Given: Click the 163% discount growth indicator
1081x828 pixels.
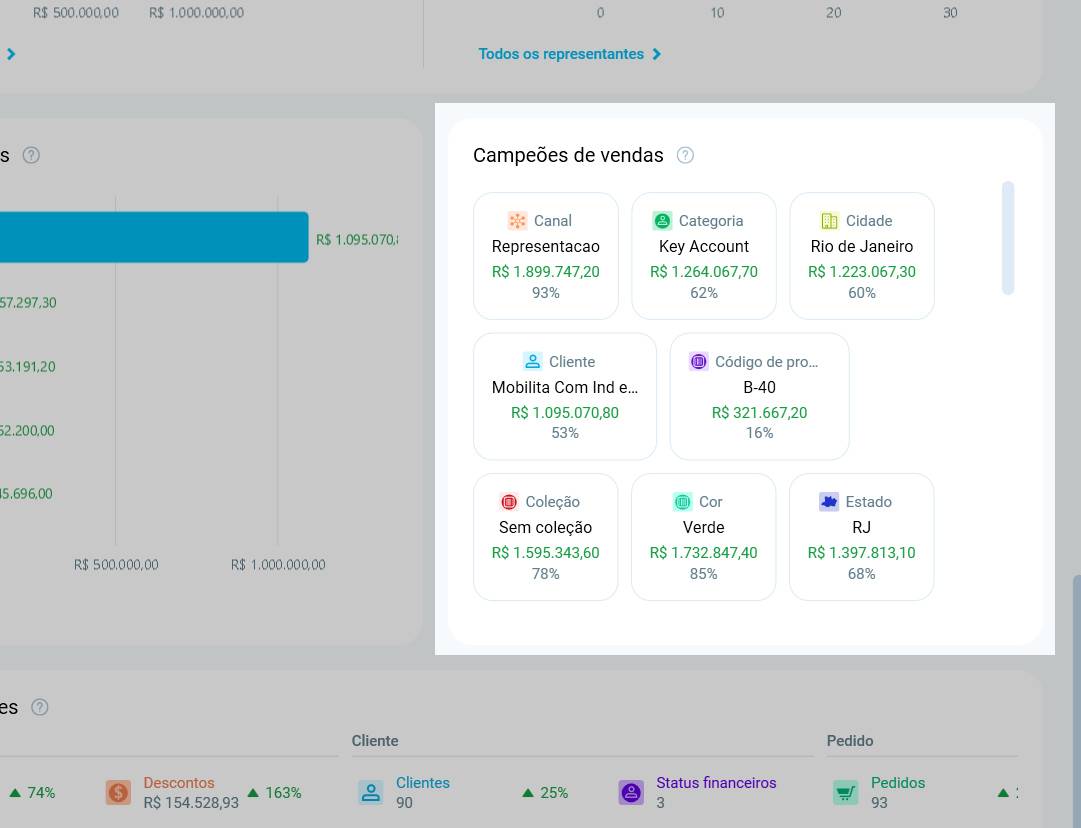Looking at the screenshot, I should 274,793.
